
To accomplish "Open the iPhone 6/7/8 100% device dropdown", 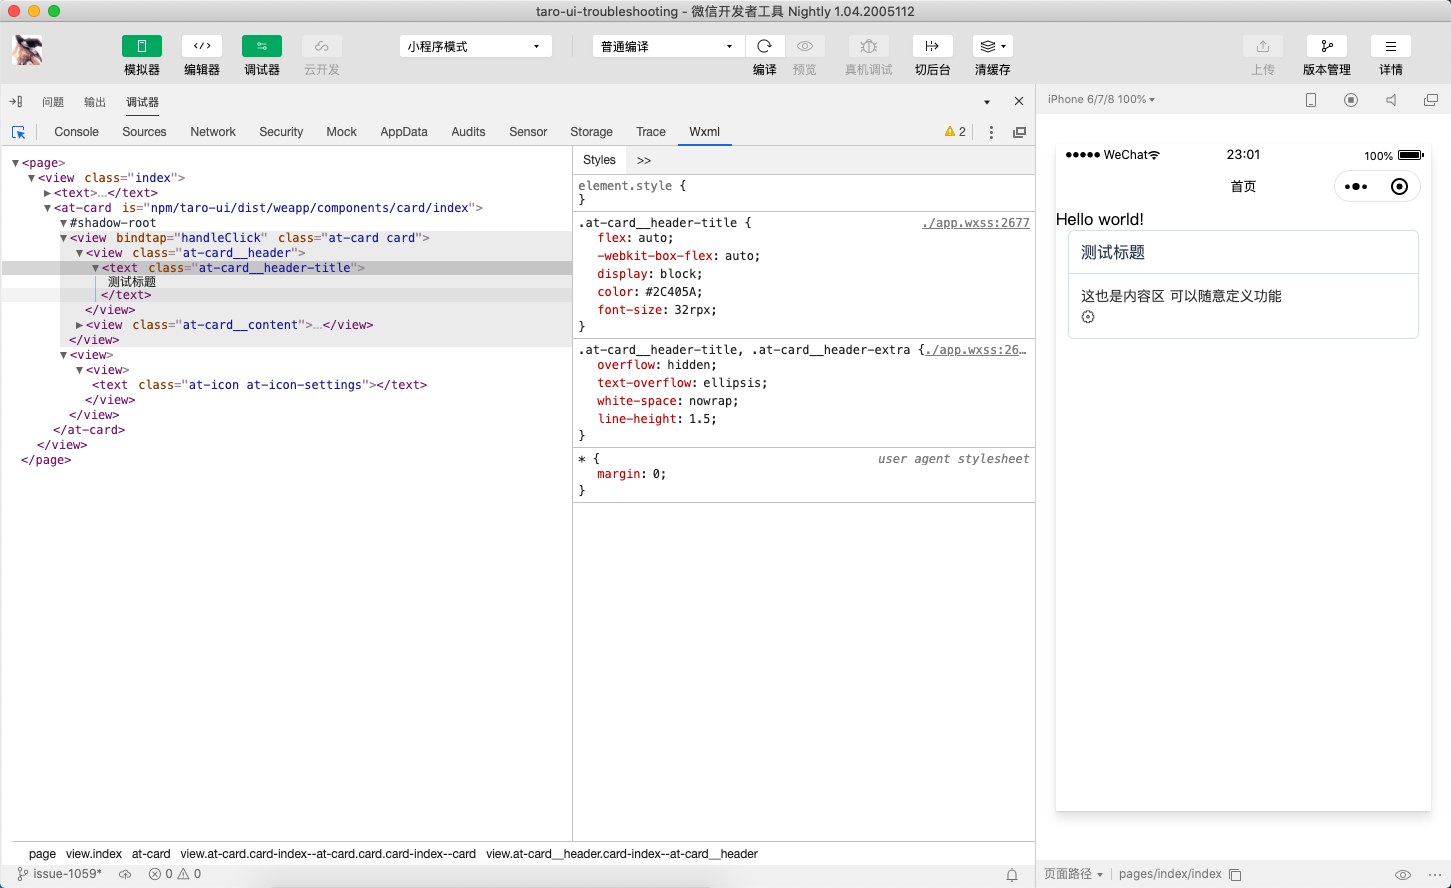I will tap(1101, 99).
